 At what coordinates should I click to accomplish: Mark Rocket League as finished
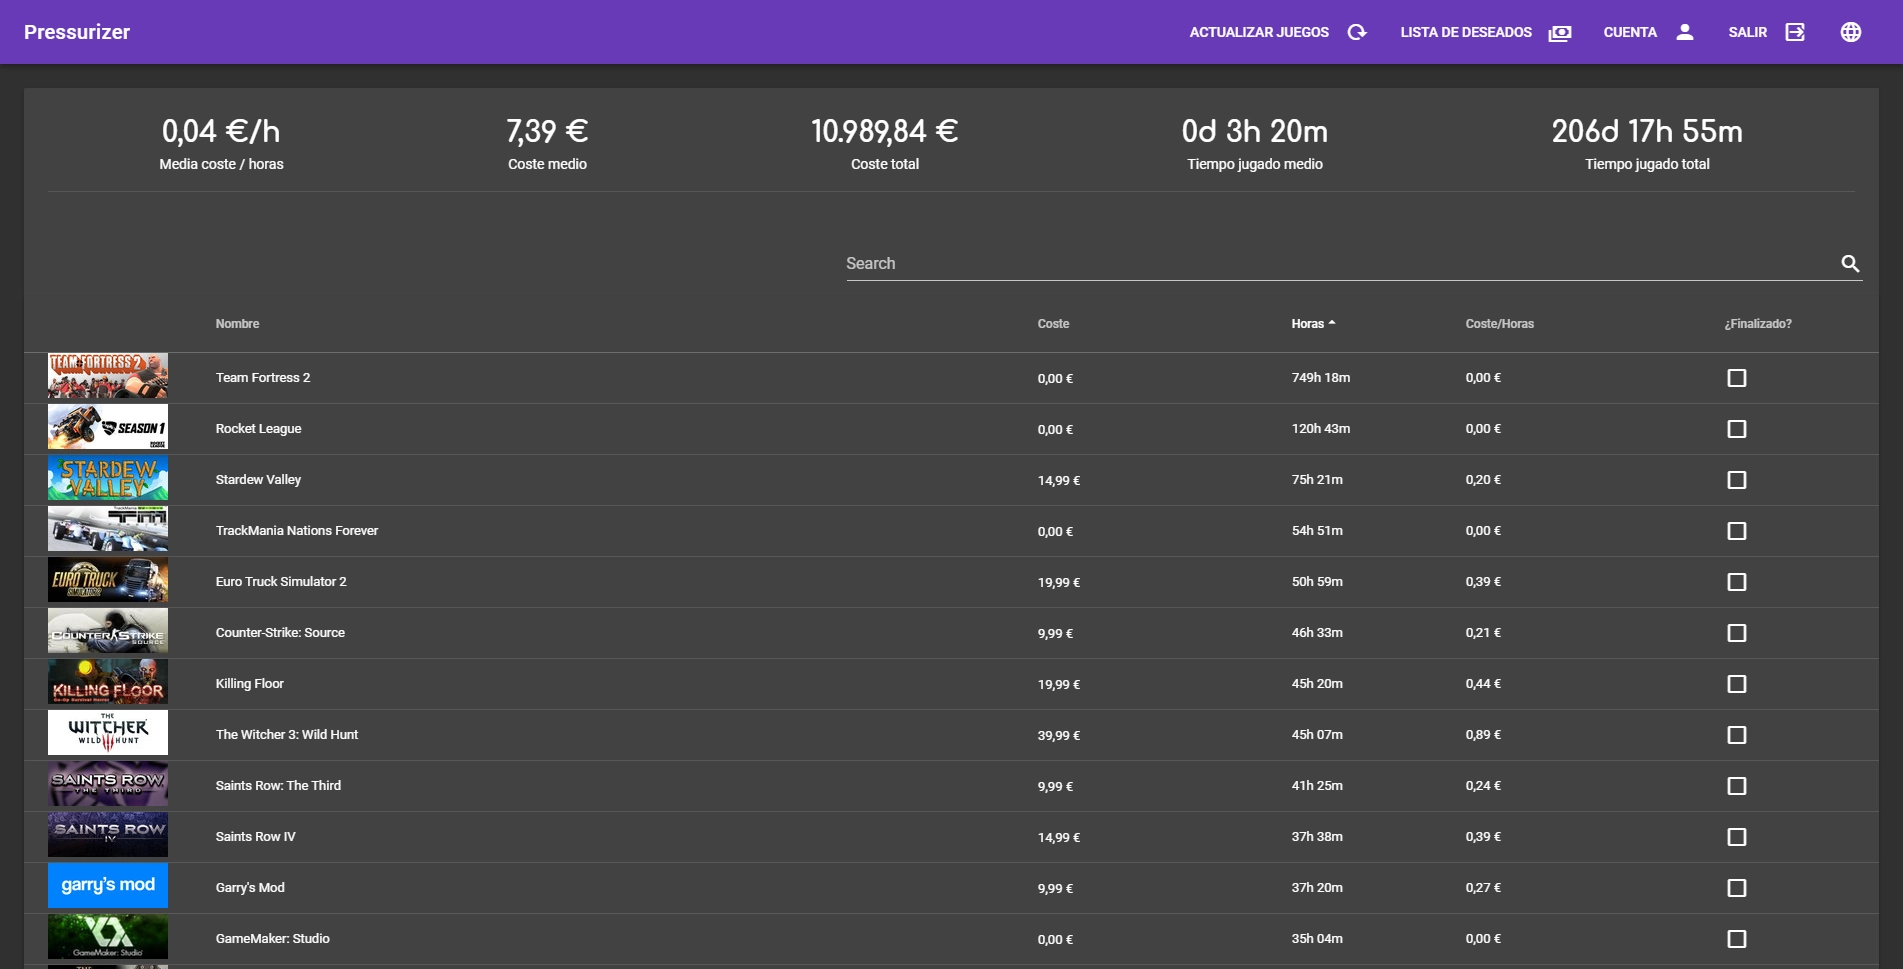1737,429
